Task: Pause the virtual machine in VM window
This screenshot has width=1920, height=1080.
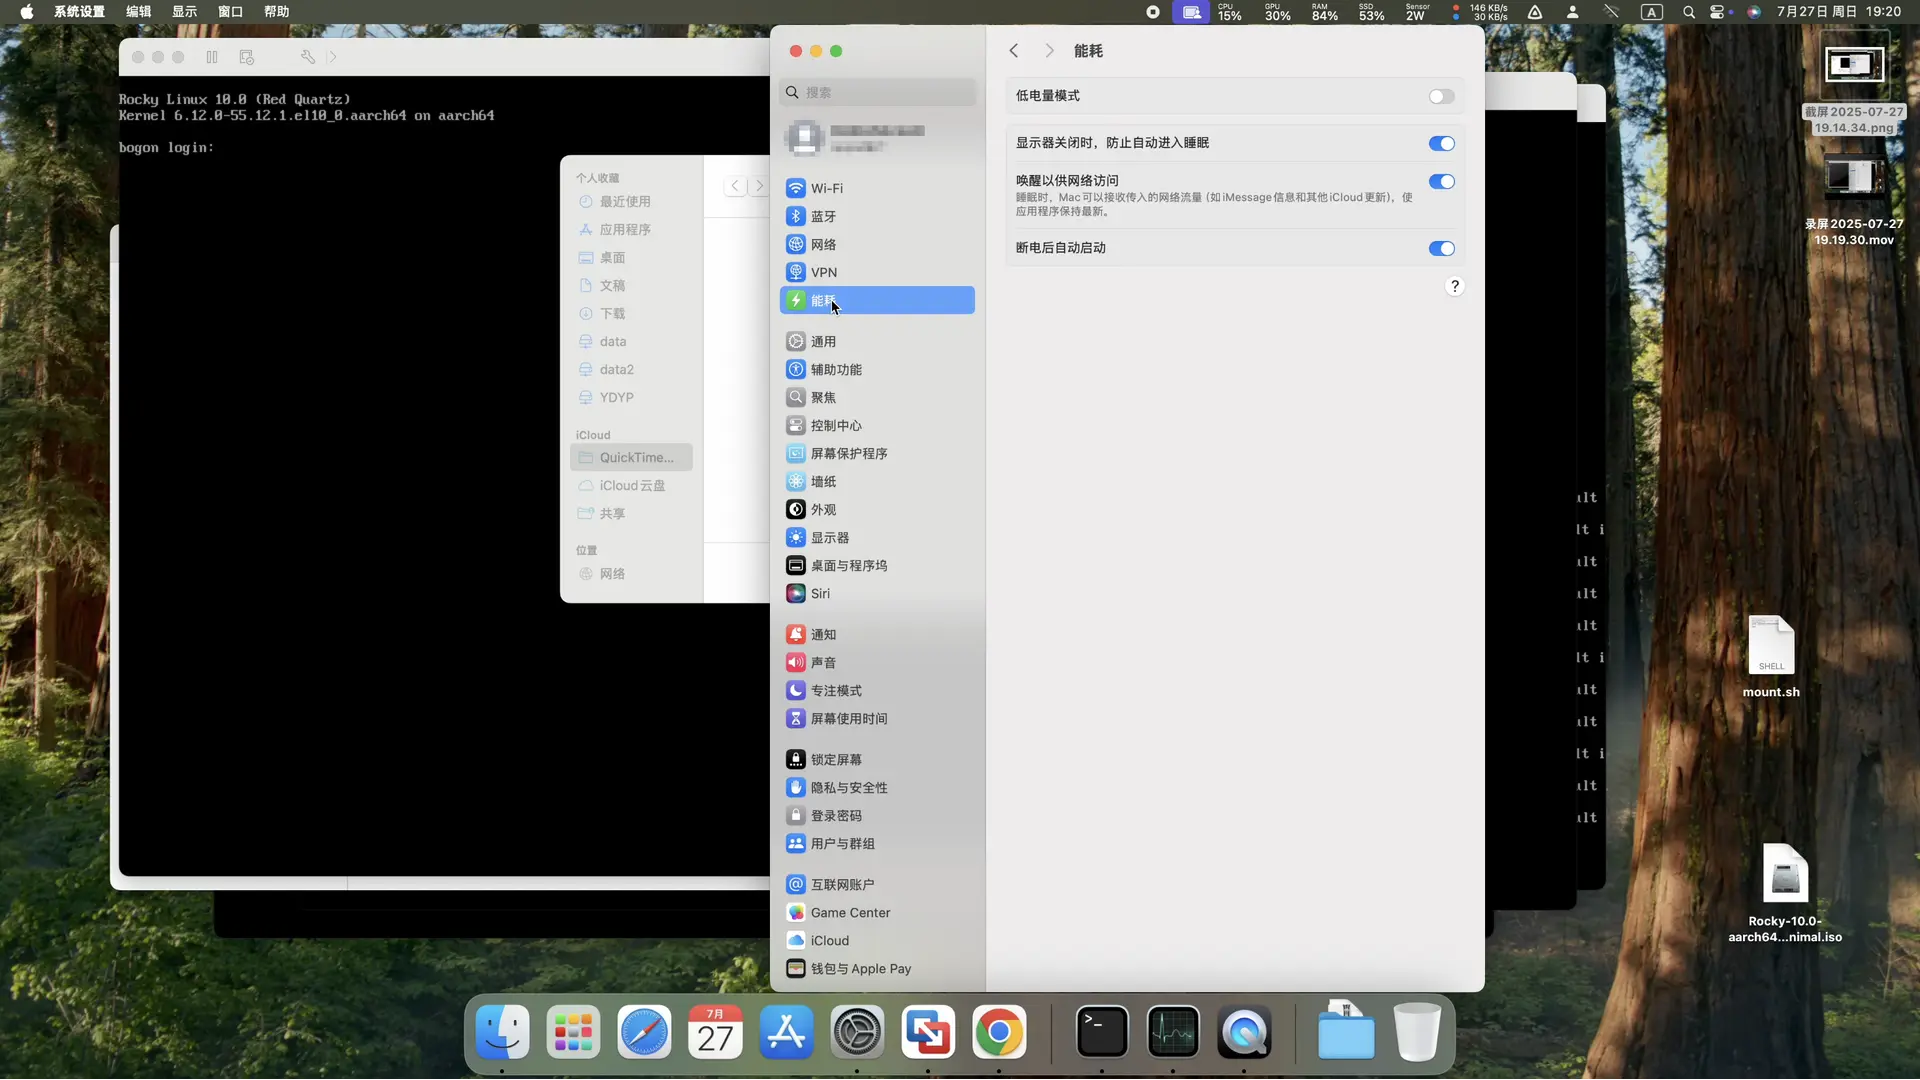Action: [x=212, y=57]
